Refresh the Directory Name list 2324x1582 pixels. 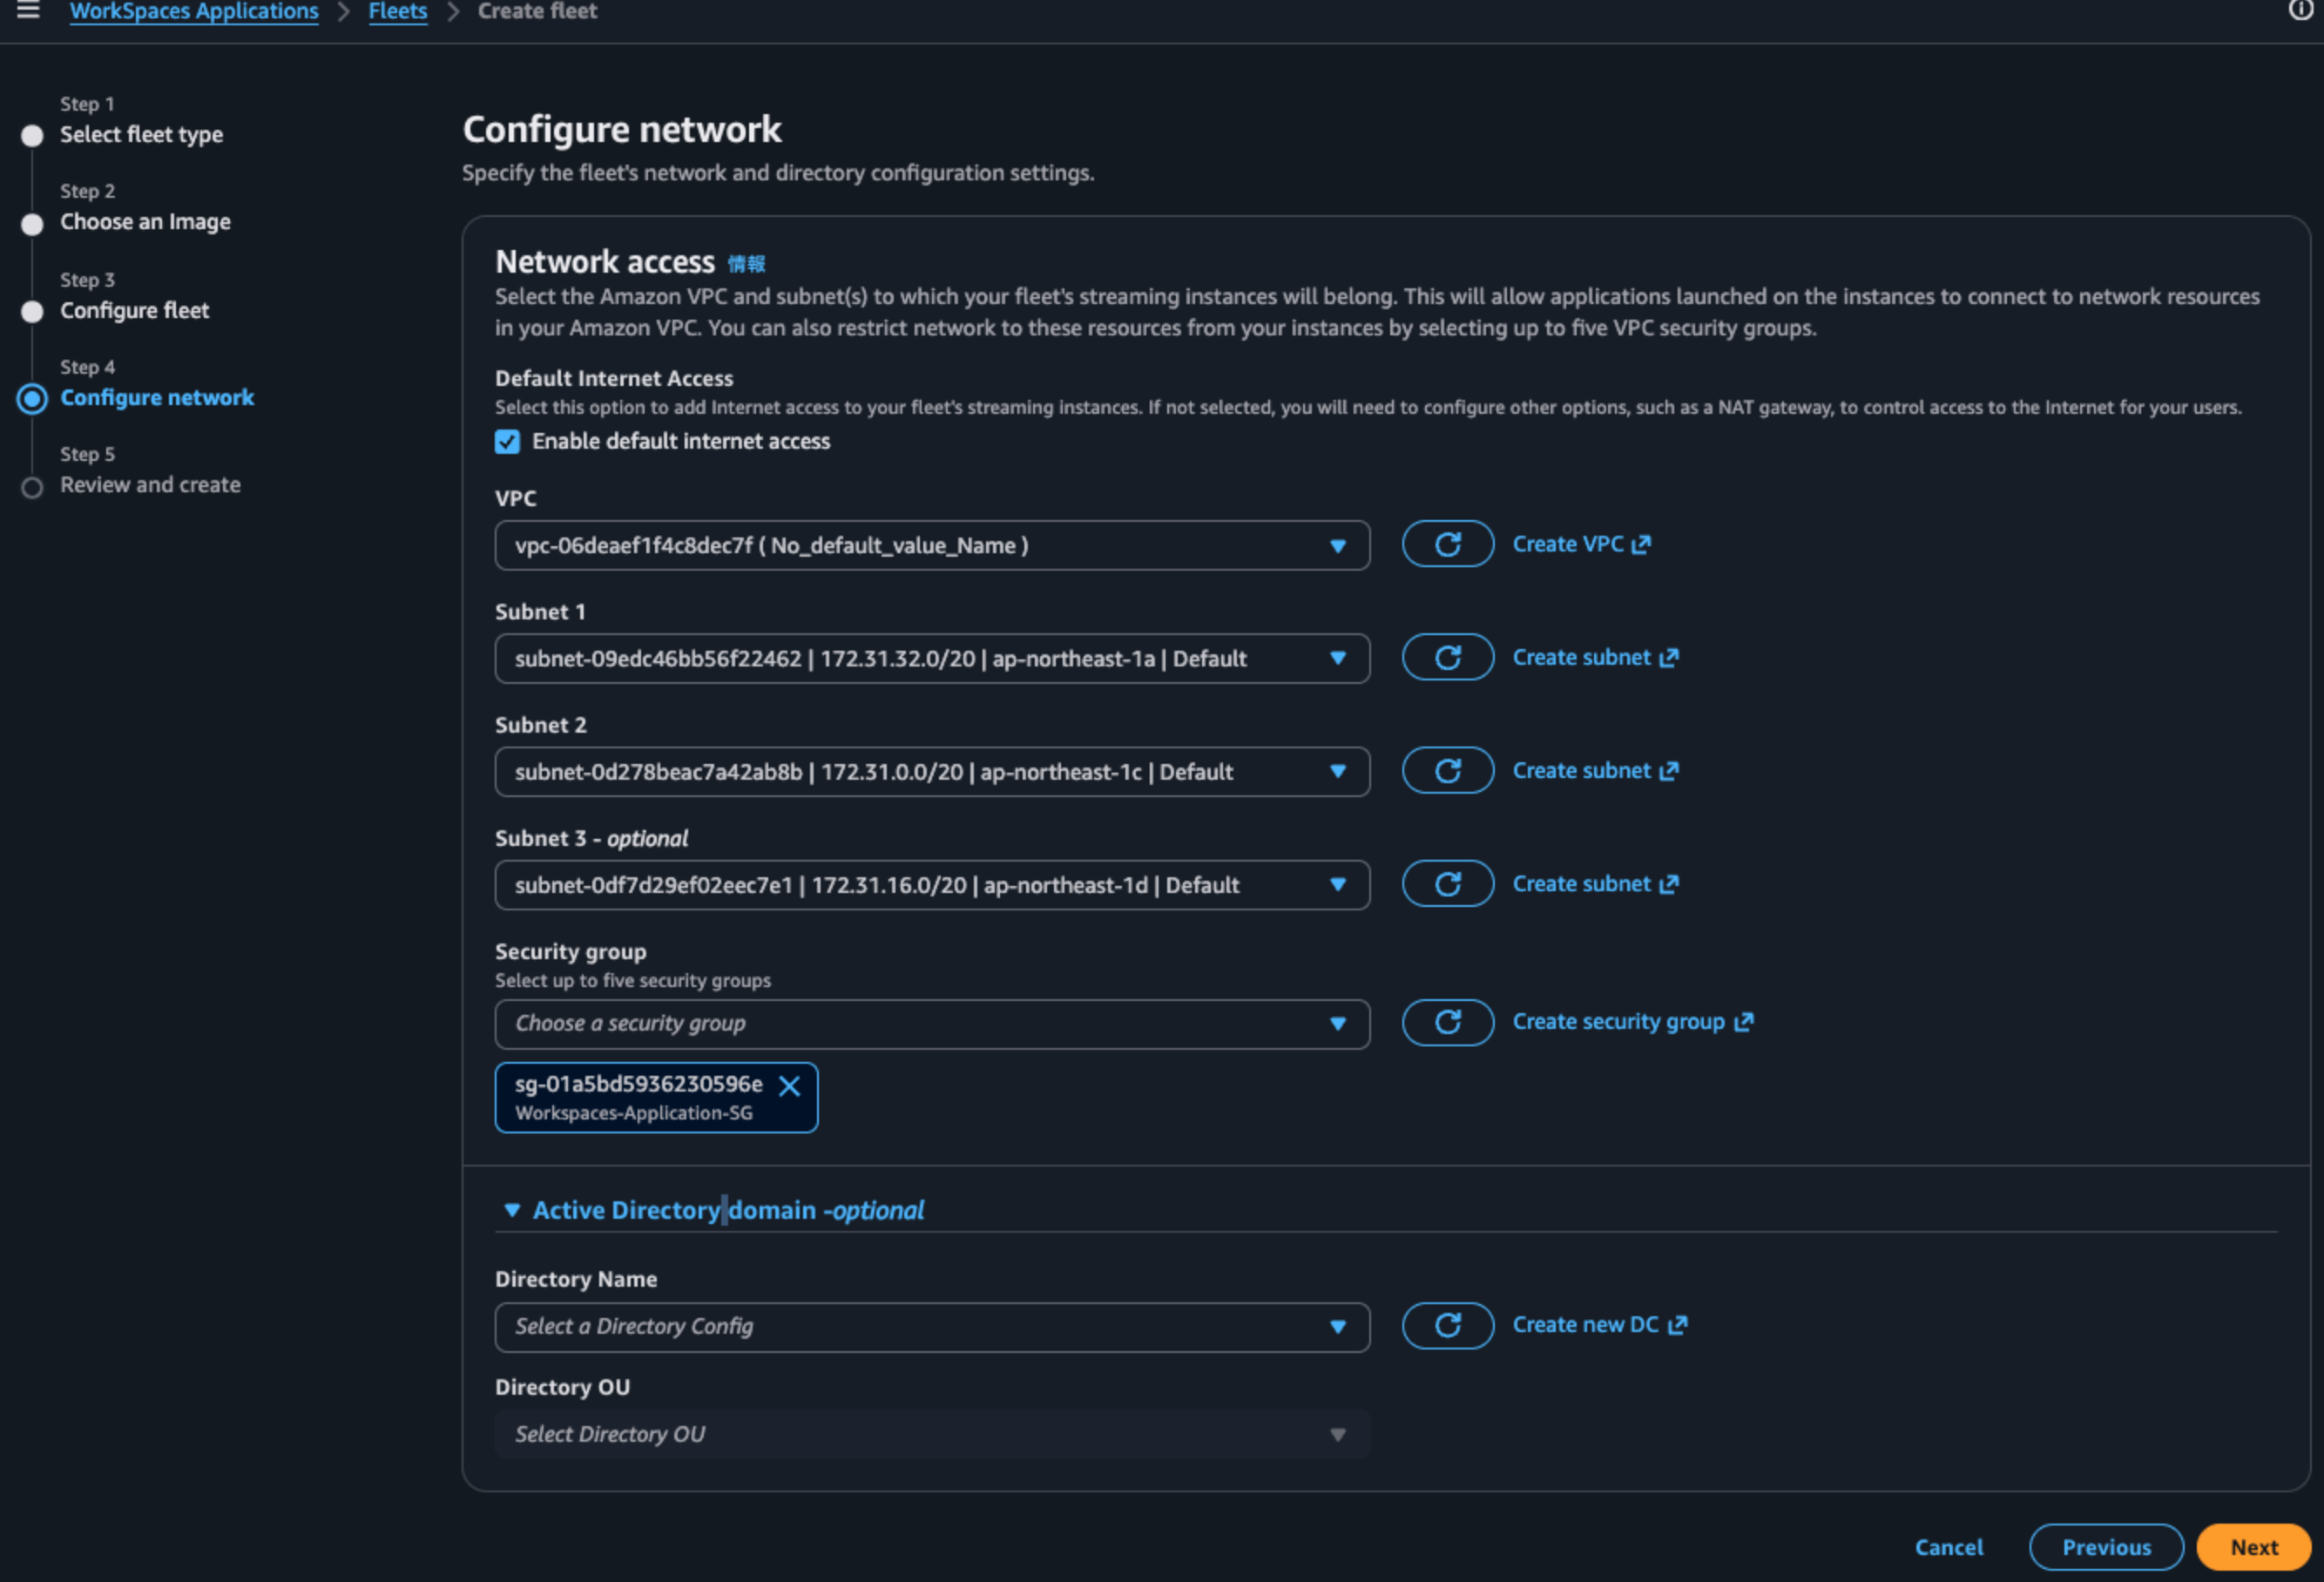point(1447,1325)
